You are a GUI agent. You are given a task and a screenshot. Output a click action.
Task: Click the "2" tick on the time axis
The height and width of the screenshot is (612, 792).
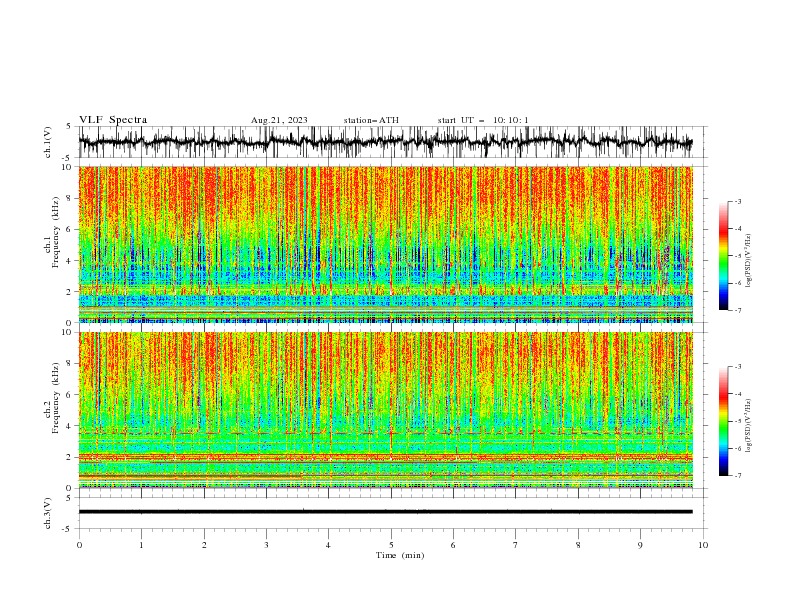(x=204, y=545)
